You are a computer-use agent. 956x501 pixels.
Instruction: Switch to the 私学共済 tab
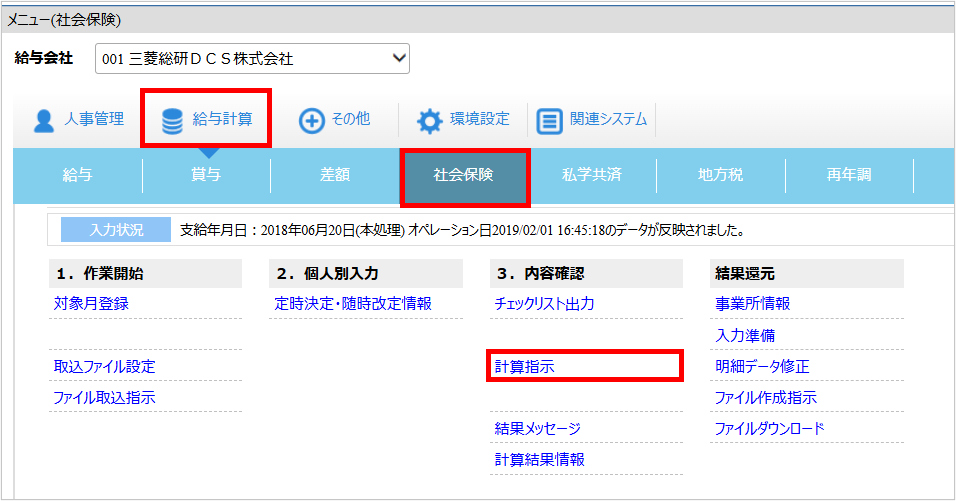point(592,175)
